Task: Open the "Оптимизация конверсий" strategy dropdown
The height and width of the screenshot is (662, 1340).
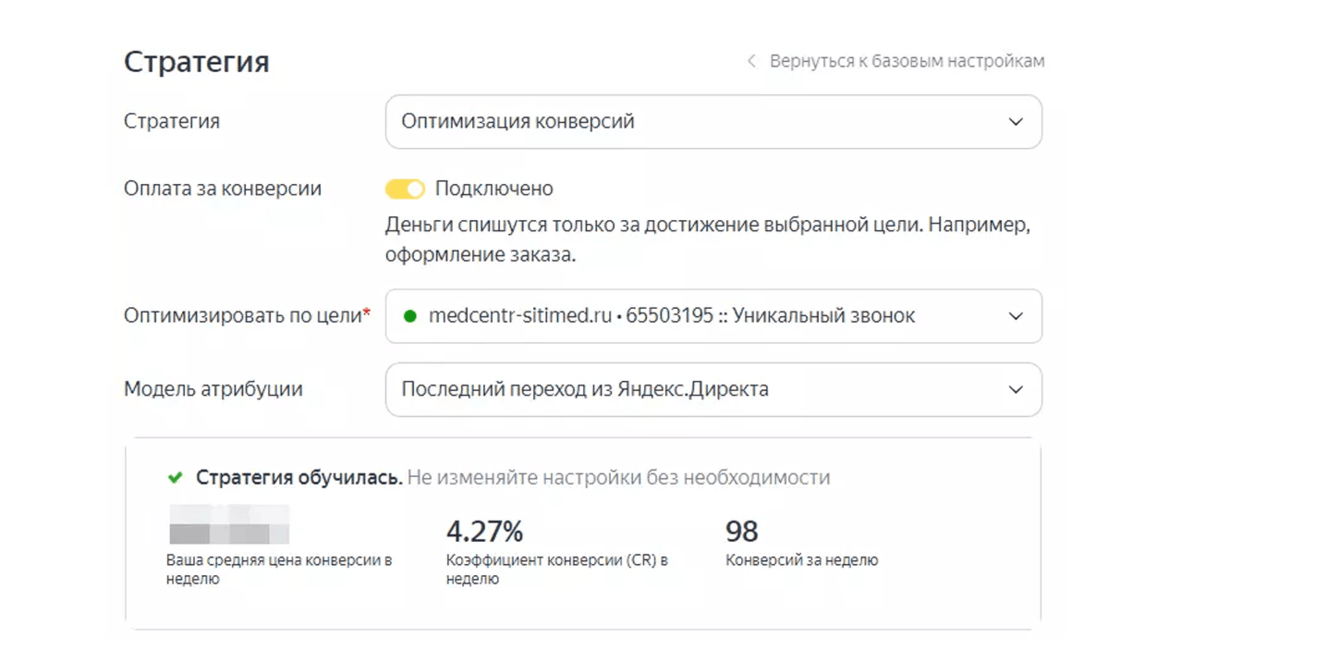Action: click(x=700, y=122)
